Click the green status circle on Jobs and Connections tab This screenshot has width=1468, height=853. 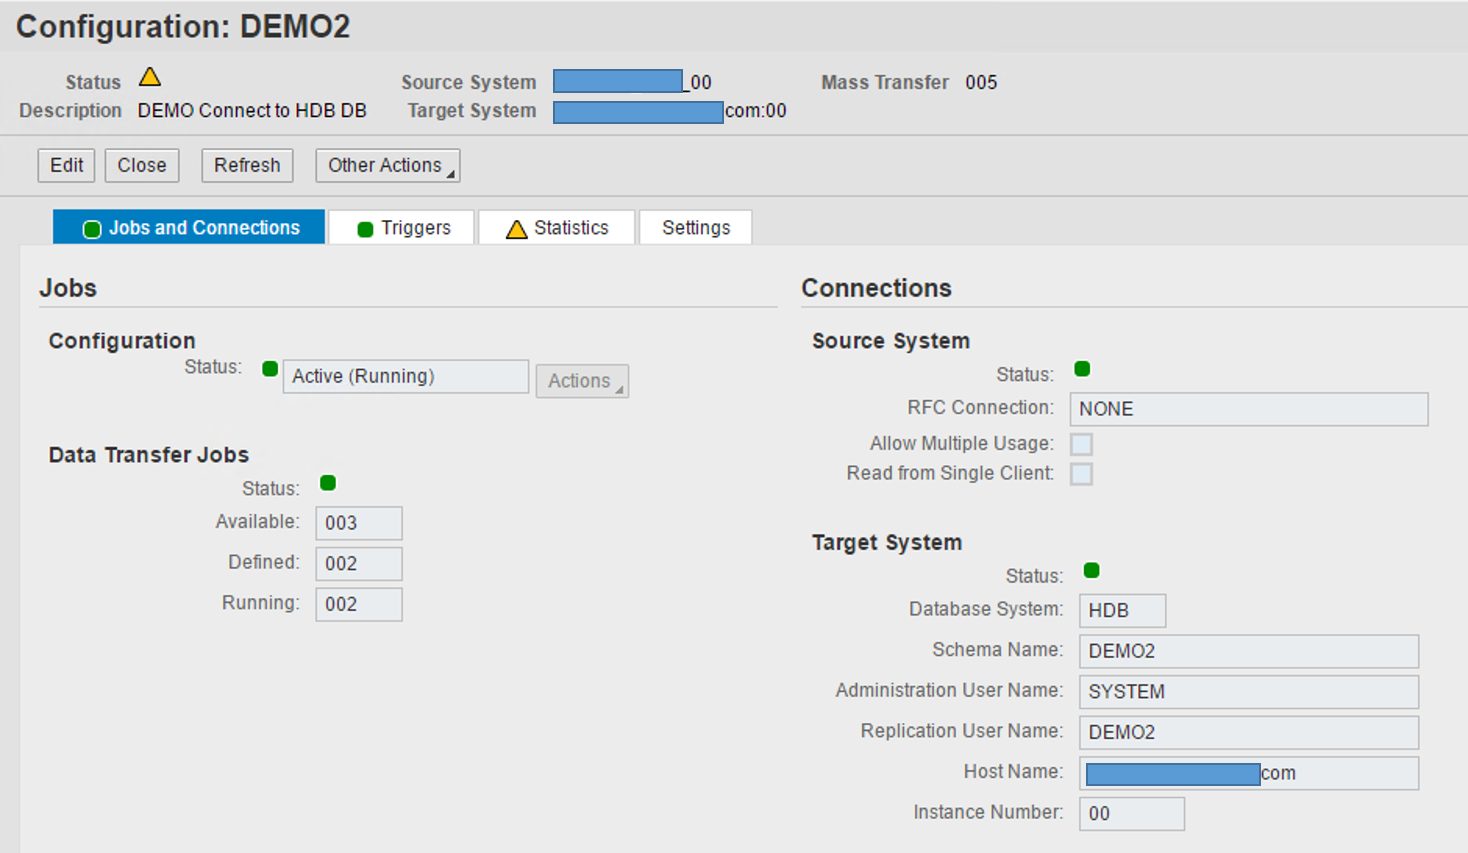click(x=91, y=228)
